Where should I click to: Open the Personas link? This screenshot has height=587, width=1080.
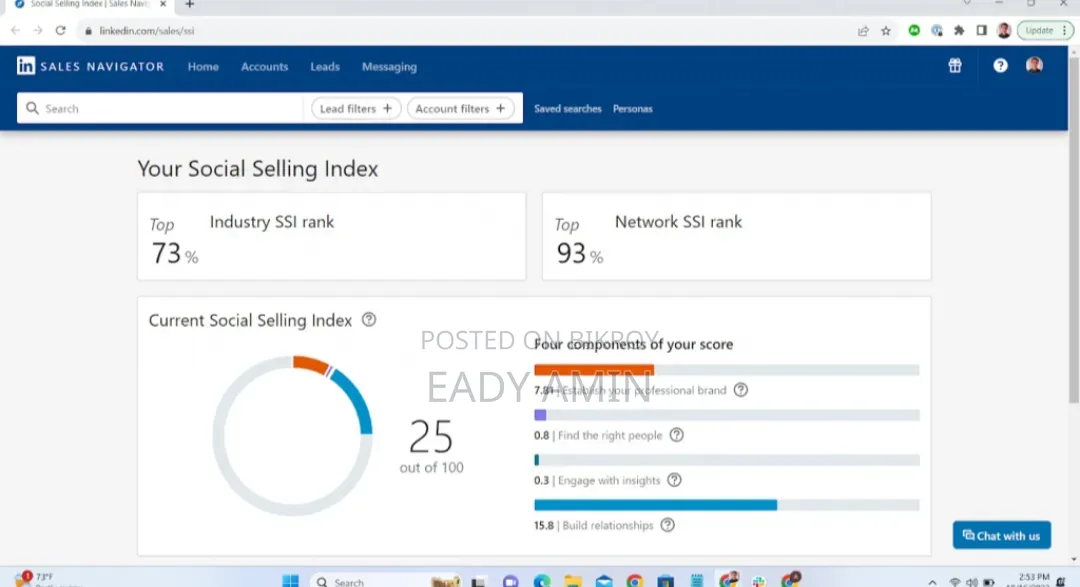pyautogui.click(x=632, y=108)
